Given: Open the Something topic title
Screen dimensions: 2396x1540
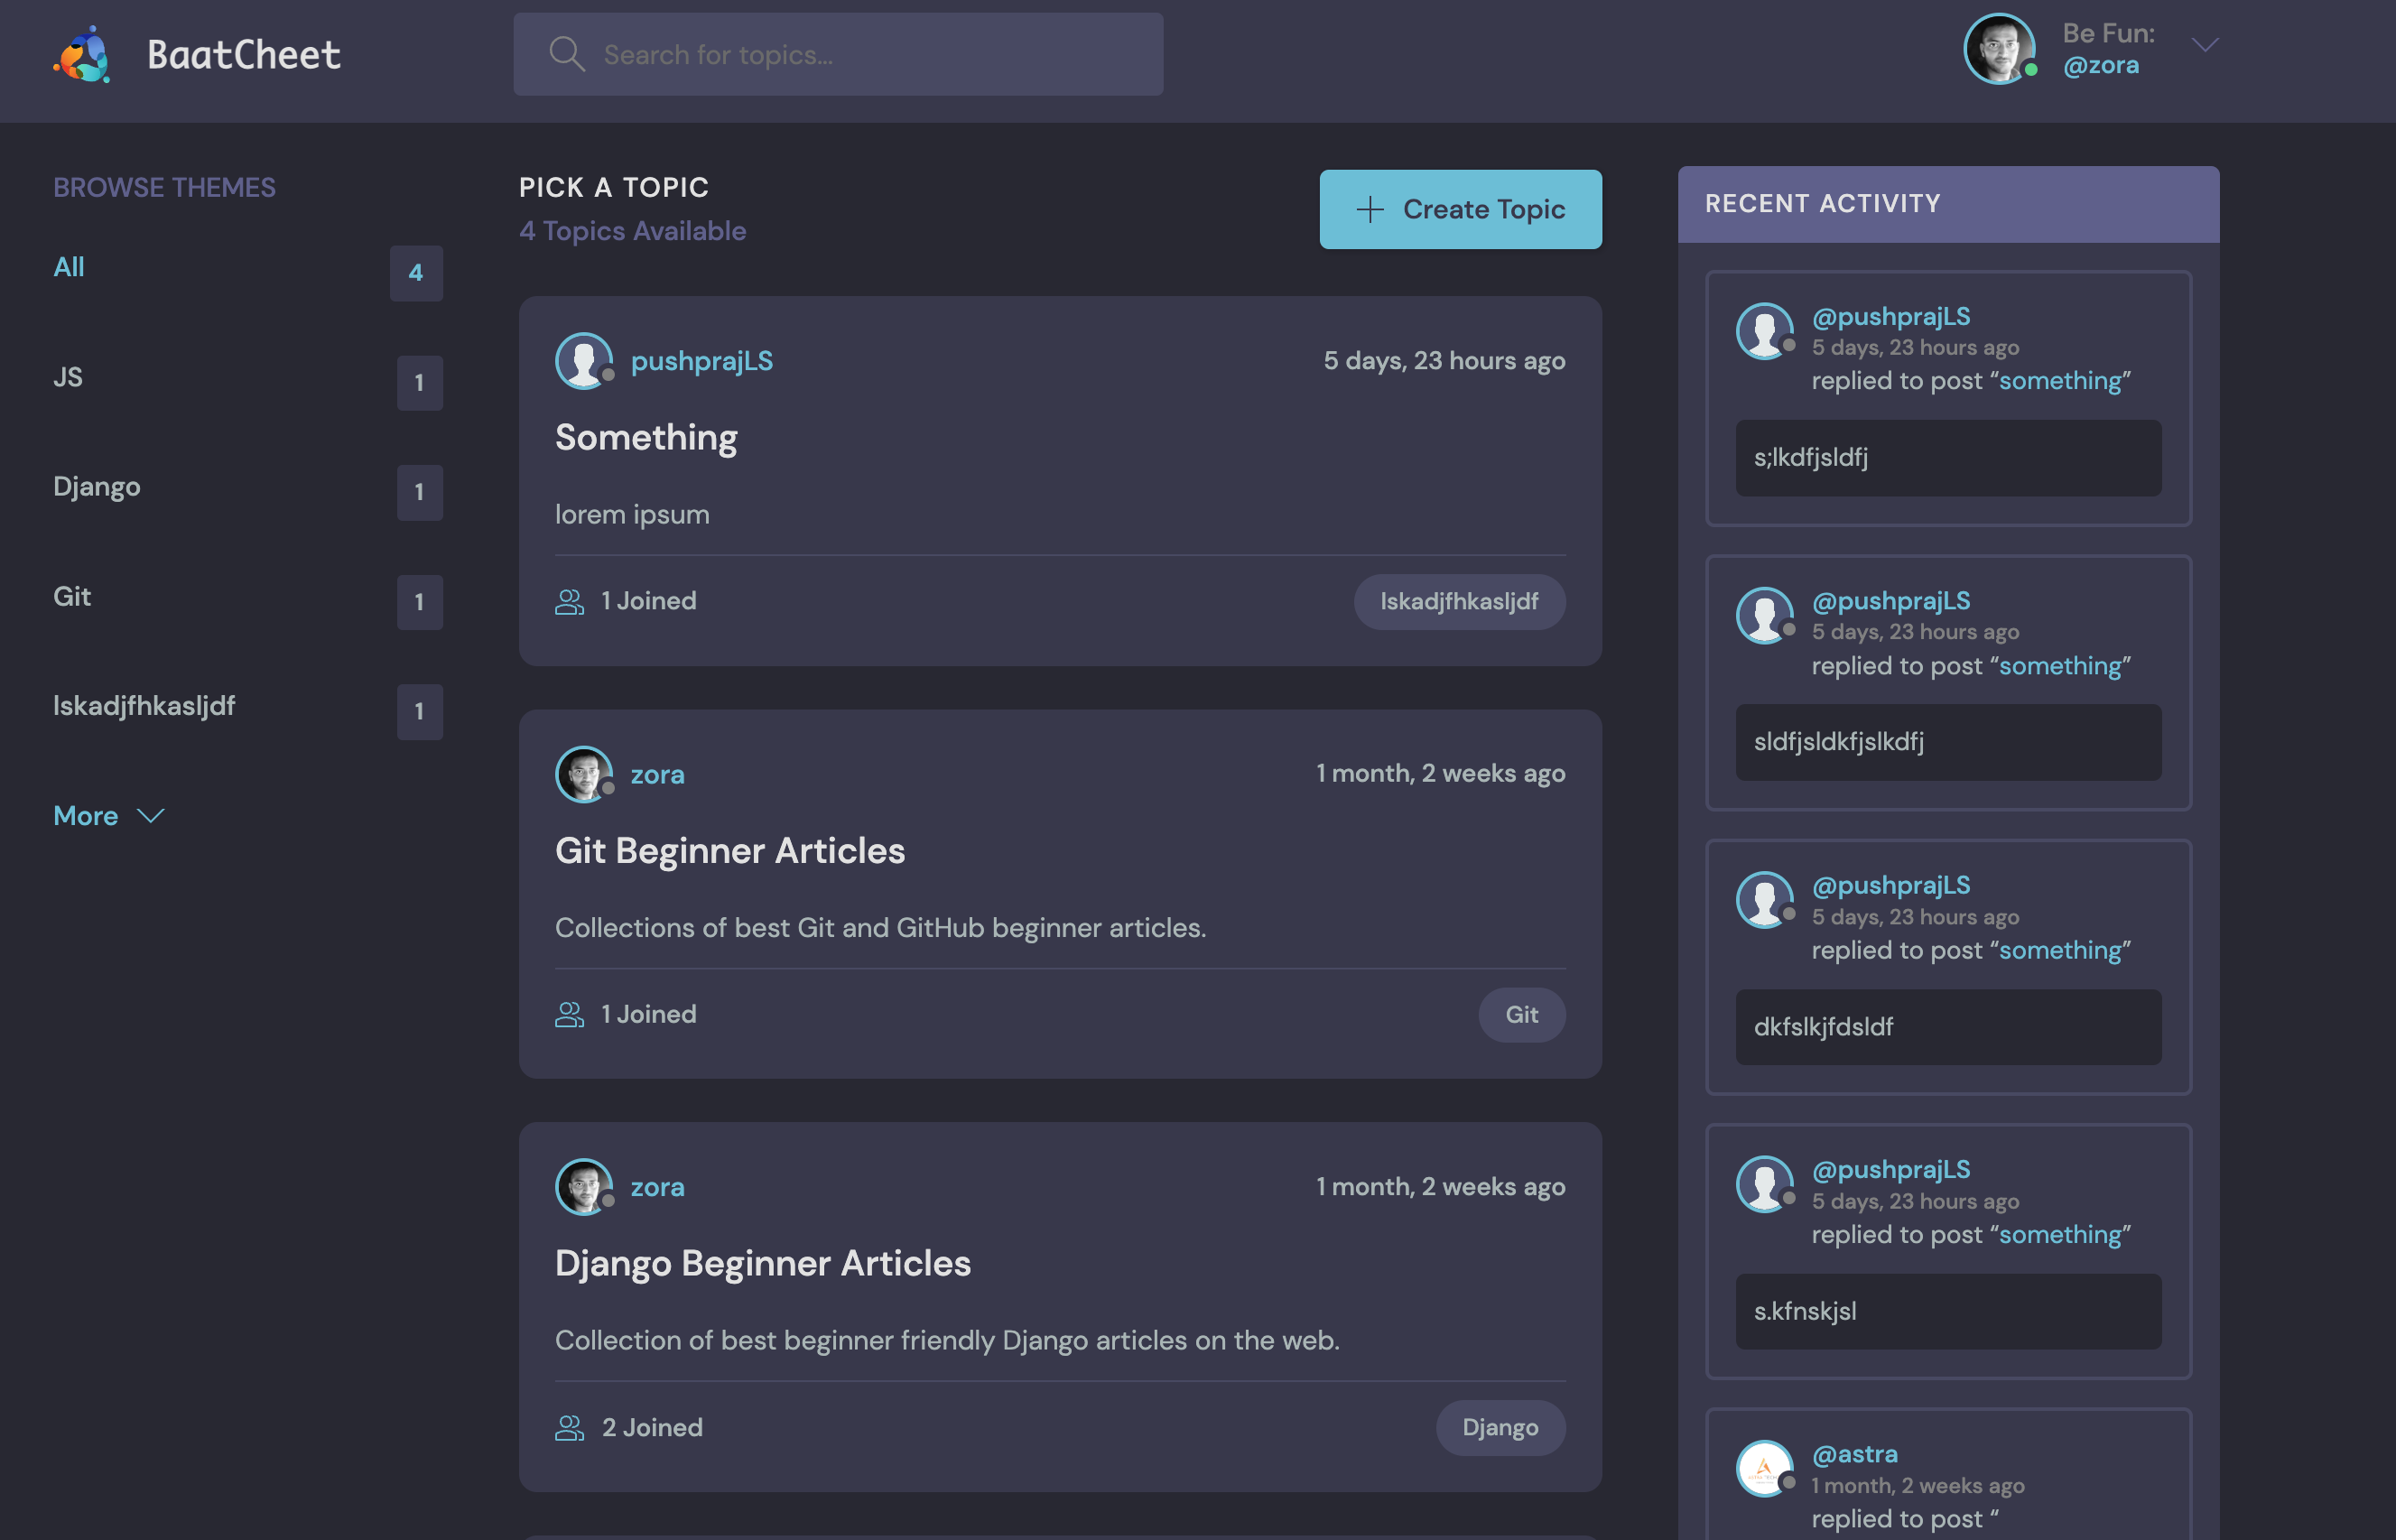Looking at the screenshot, I should (646, 437).
